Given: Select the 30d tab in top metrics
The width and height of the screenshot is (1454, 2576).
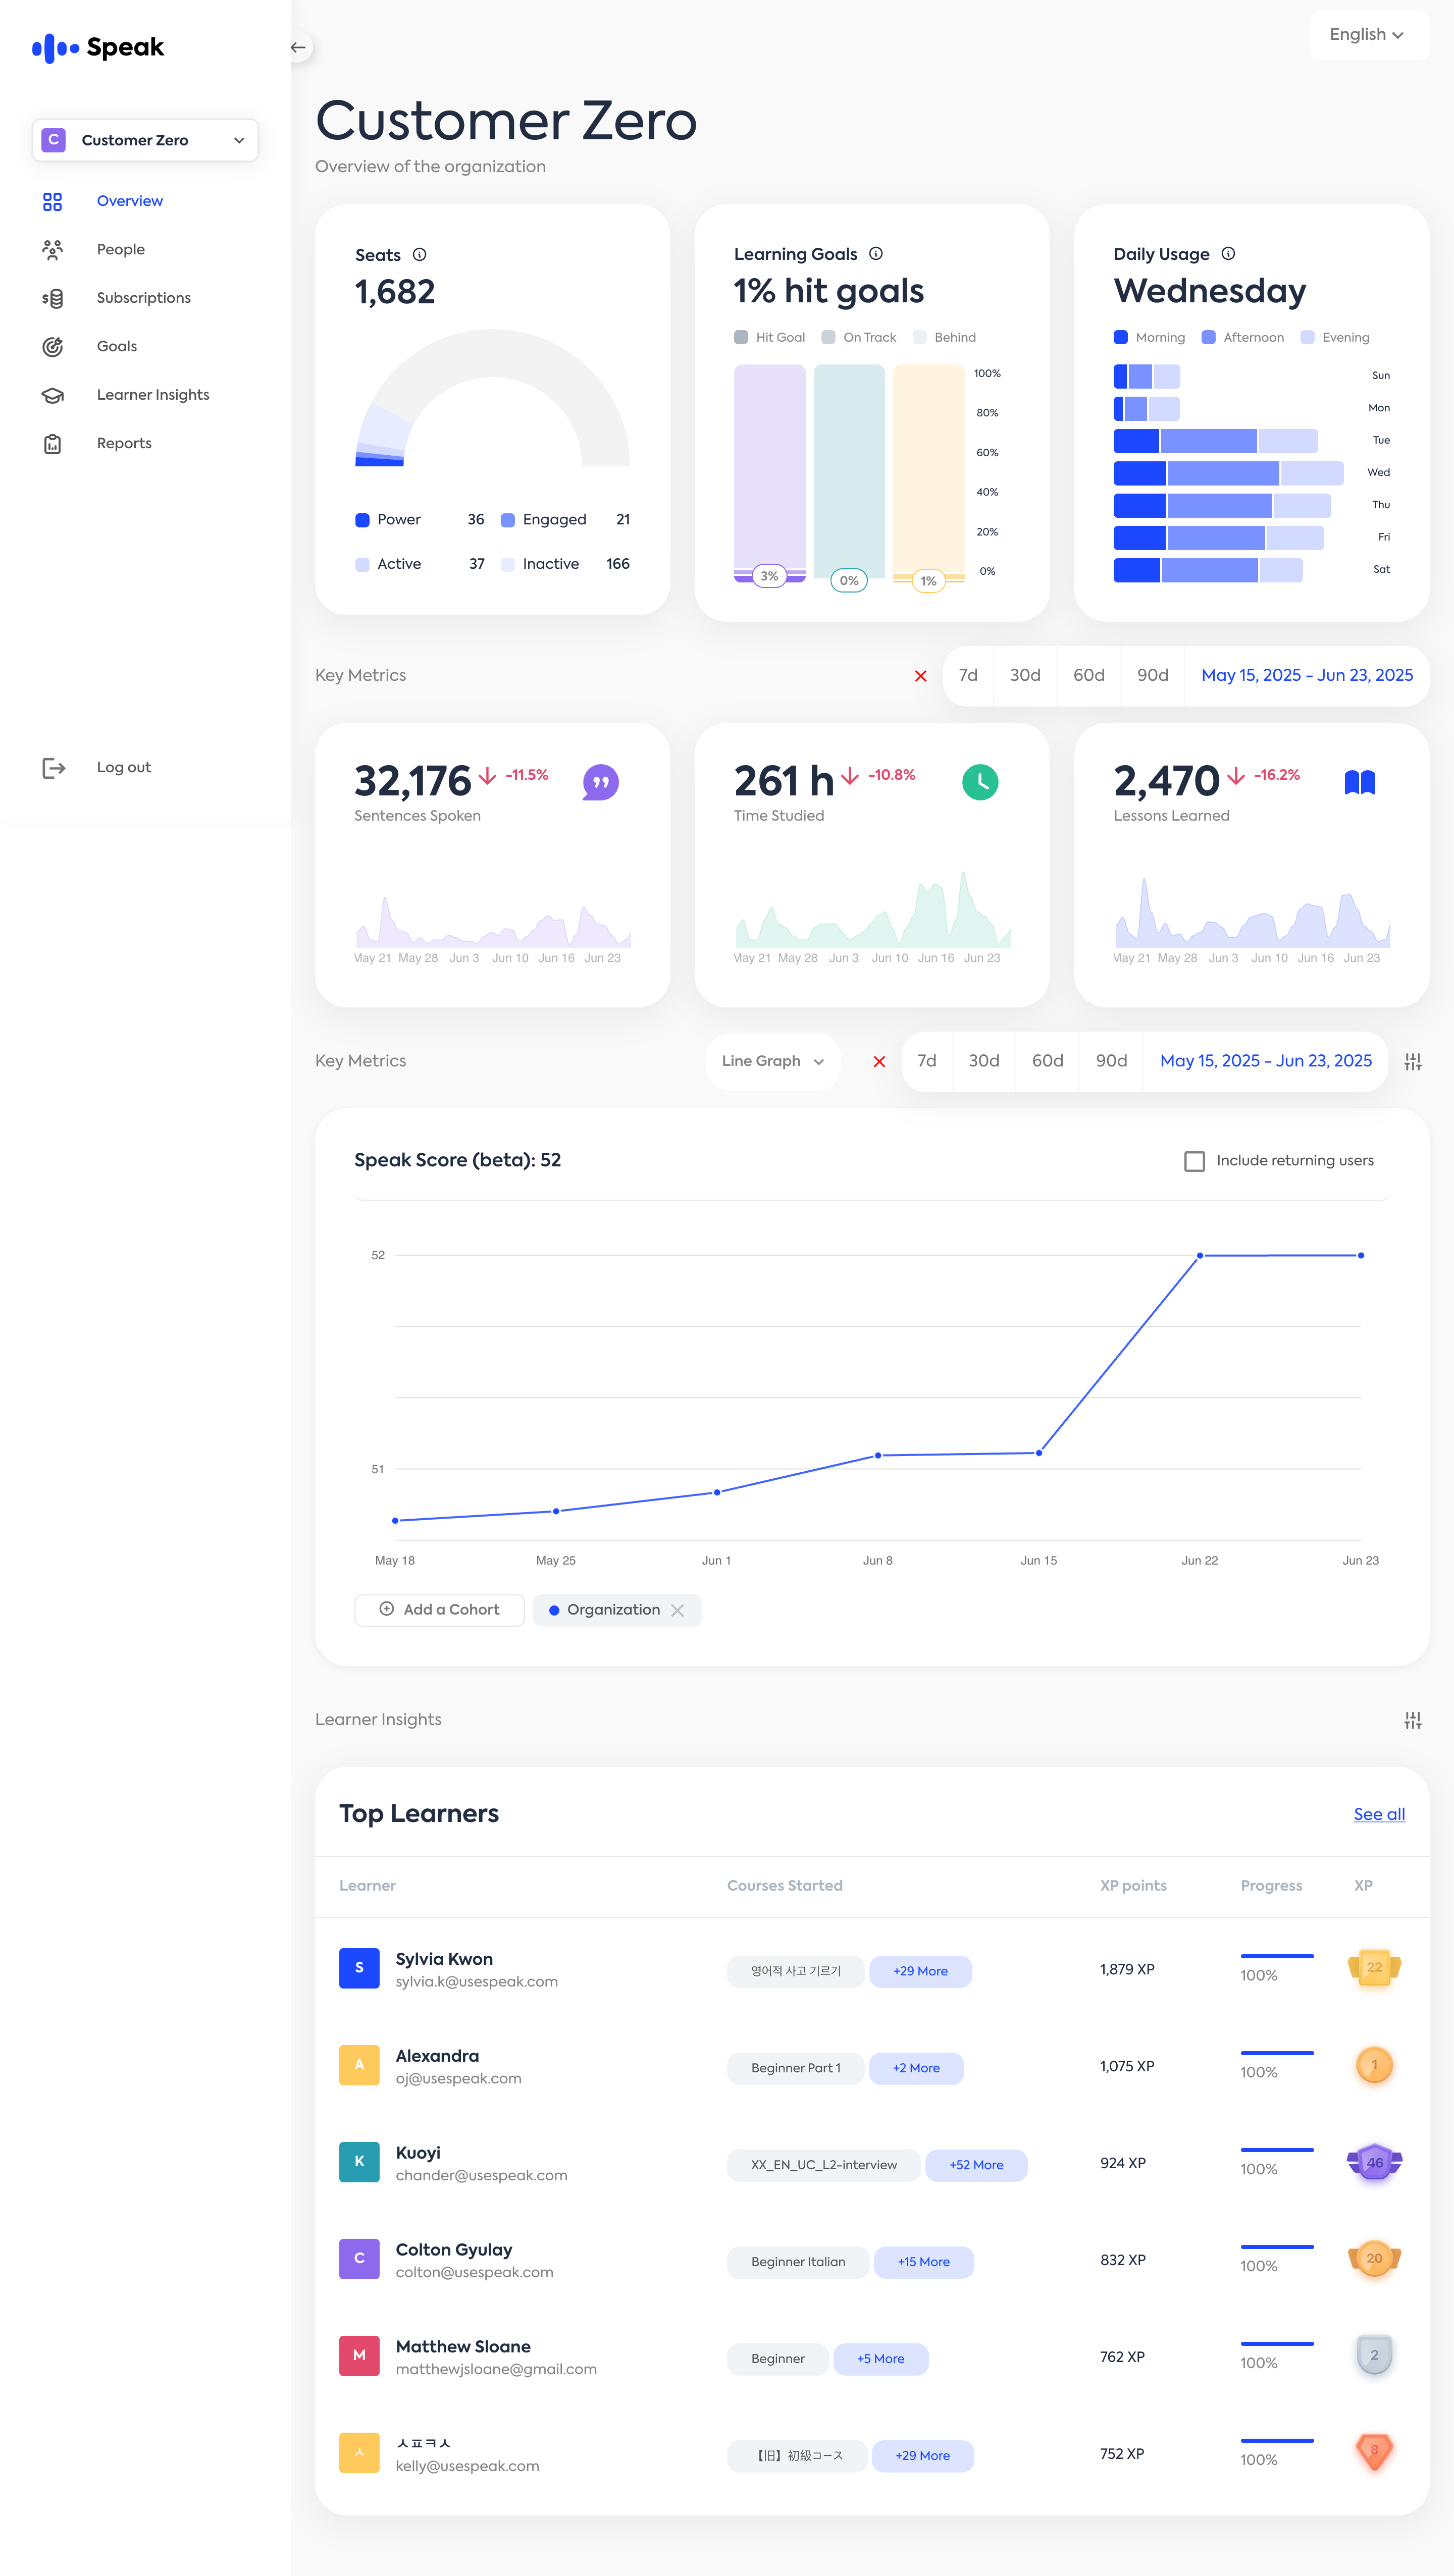Looking at the screenshot, I should click(x=1024, y=676).
